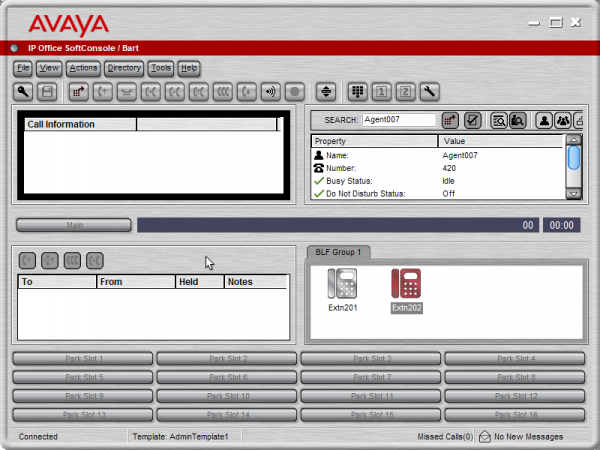The width and height of the screenshot is (600, 450).
Task: Open the Tools menu
Action: tap(161, 68)
